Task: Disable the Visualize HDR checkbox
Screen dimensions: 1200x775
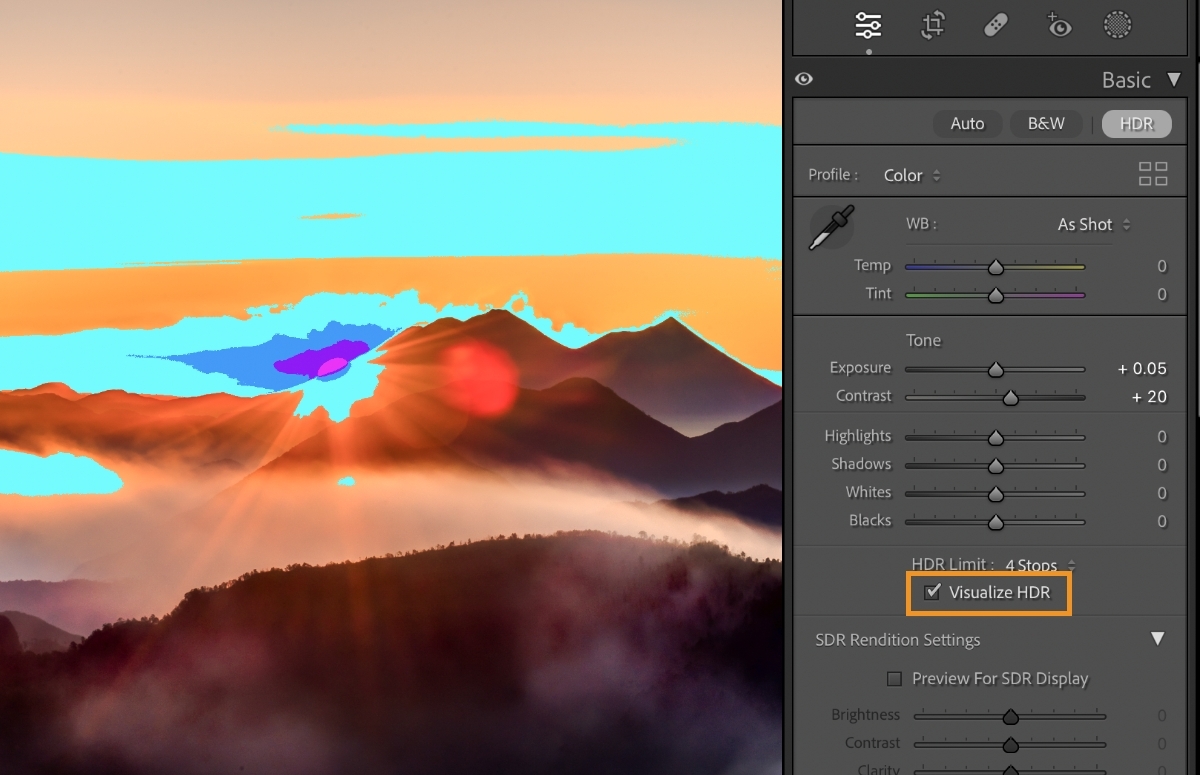Action: (933, 591)
